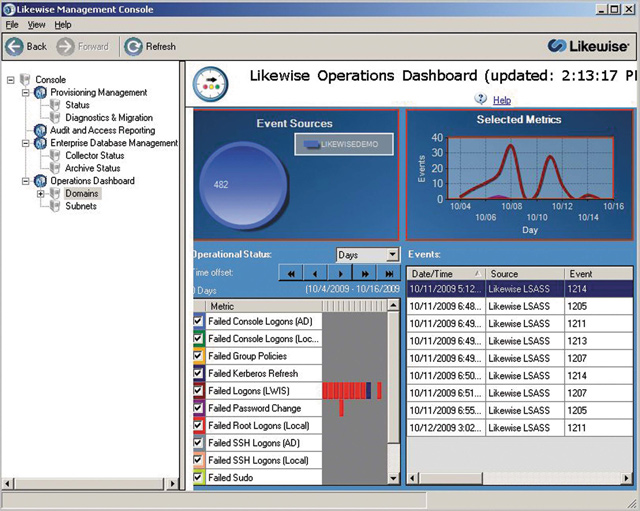640x511 pixels.
Task: Open the View menu
Action: click(36, 25)
